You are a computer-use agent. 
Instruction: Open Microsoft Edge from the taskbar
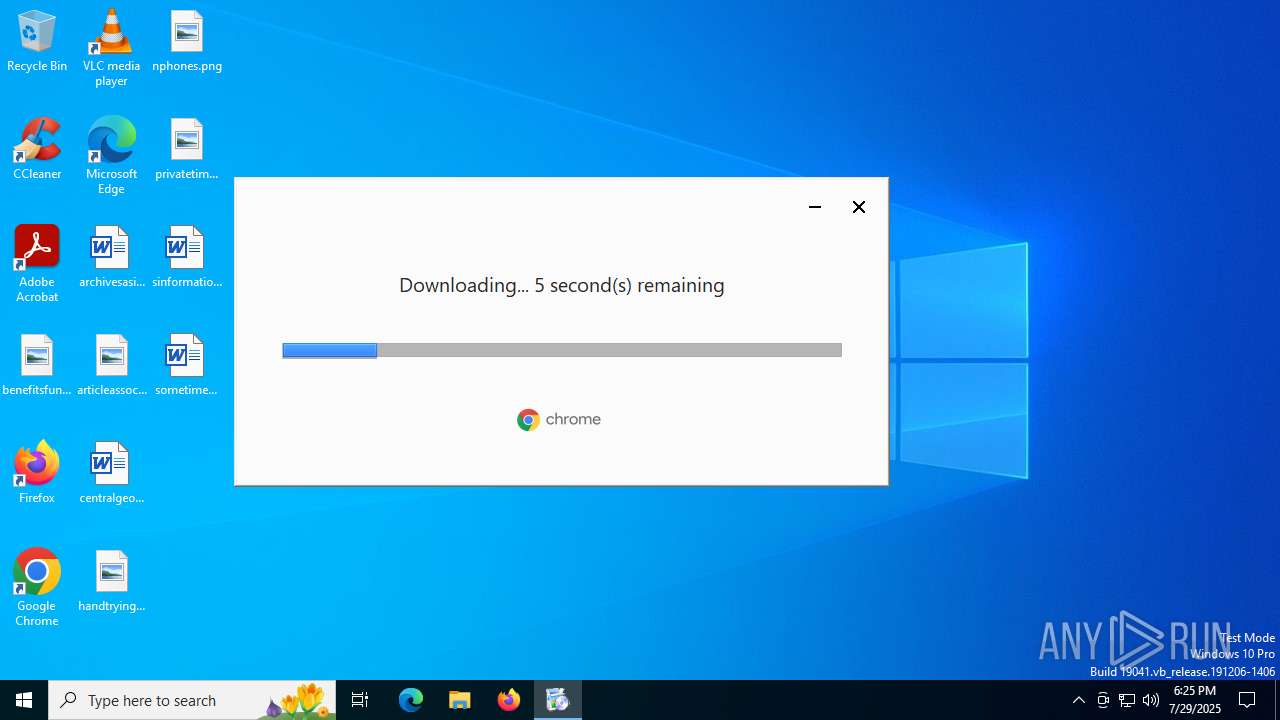coord(411,700)
